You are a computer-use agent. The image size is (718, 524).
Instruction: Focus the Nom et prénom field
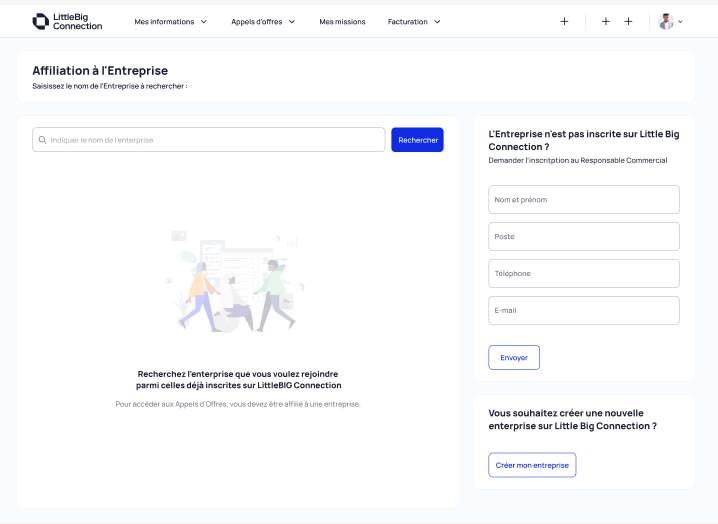click(x=584, y=200)
